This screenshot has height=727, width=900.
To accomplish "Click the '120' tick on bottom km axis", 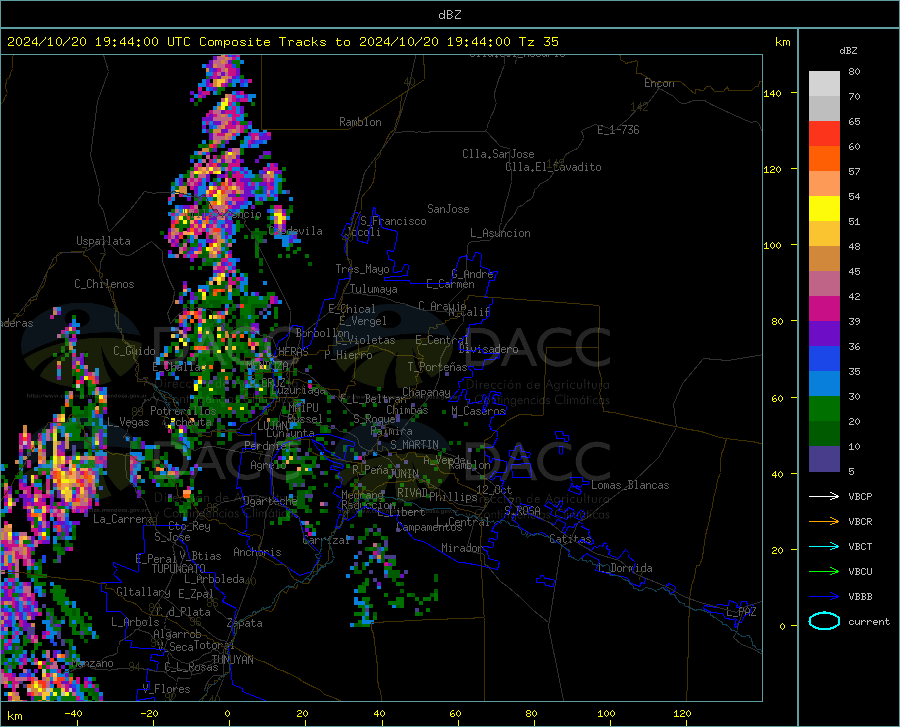I will click(682, 713).
